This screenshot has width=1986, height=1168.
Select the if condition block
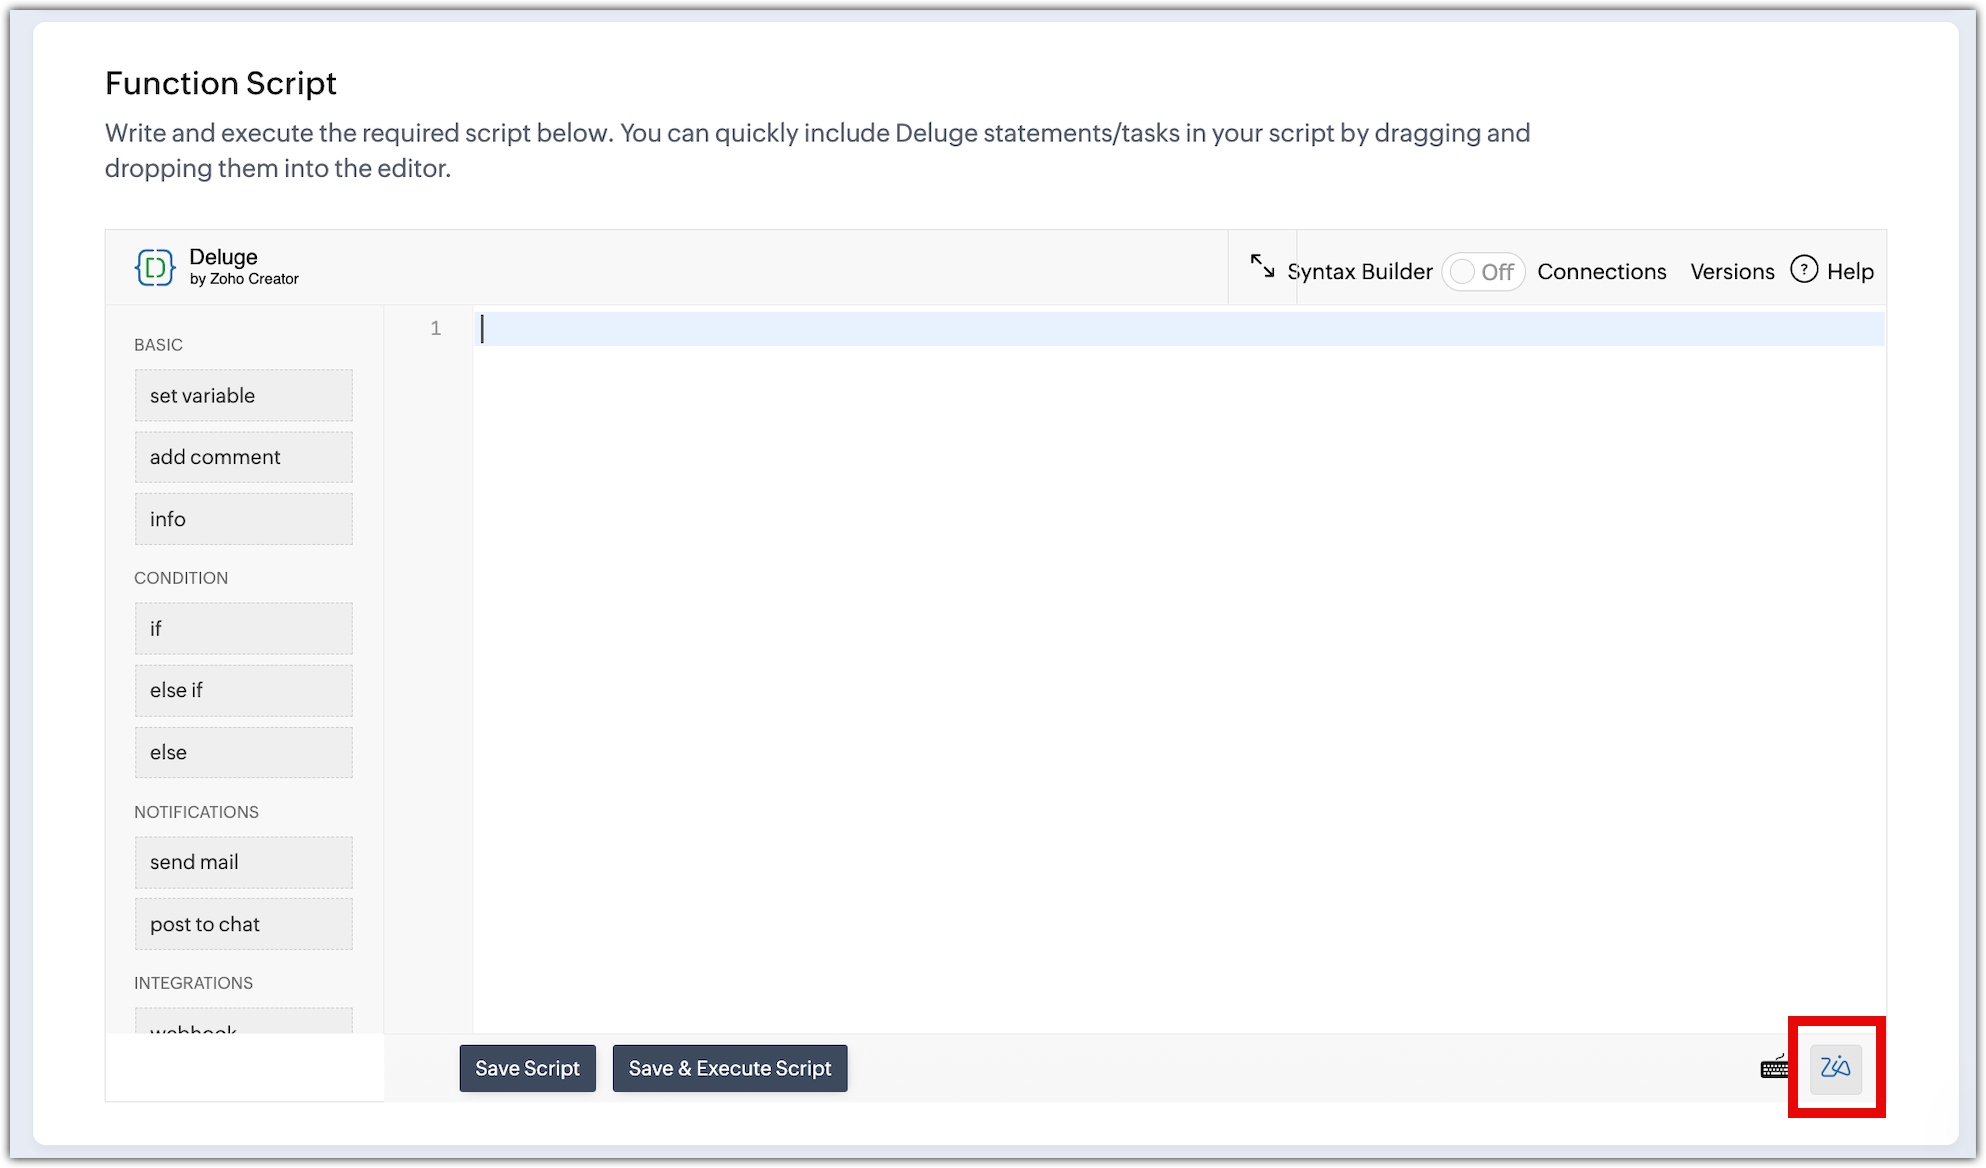coord(243,628)
